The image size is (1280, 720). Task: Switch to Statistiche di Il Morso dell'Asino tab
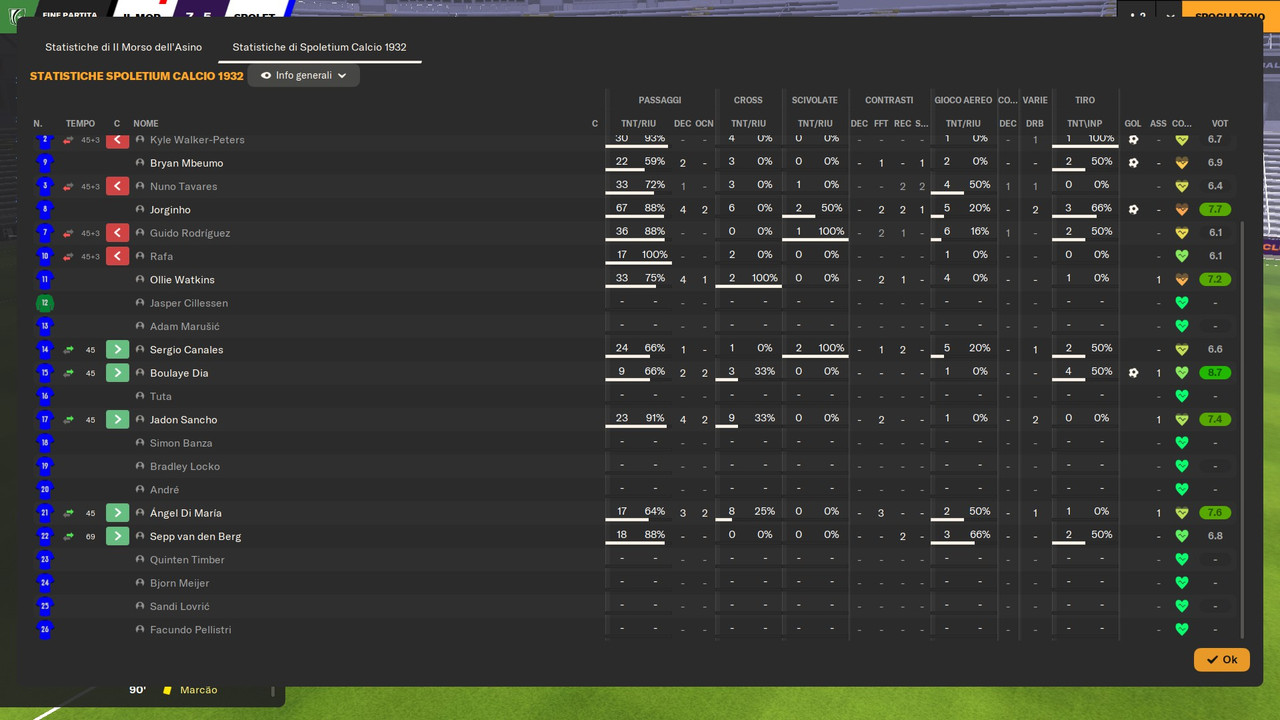tap(123, 47)
